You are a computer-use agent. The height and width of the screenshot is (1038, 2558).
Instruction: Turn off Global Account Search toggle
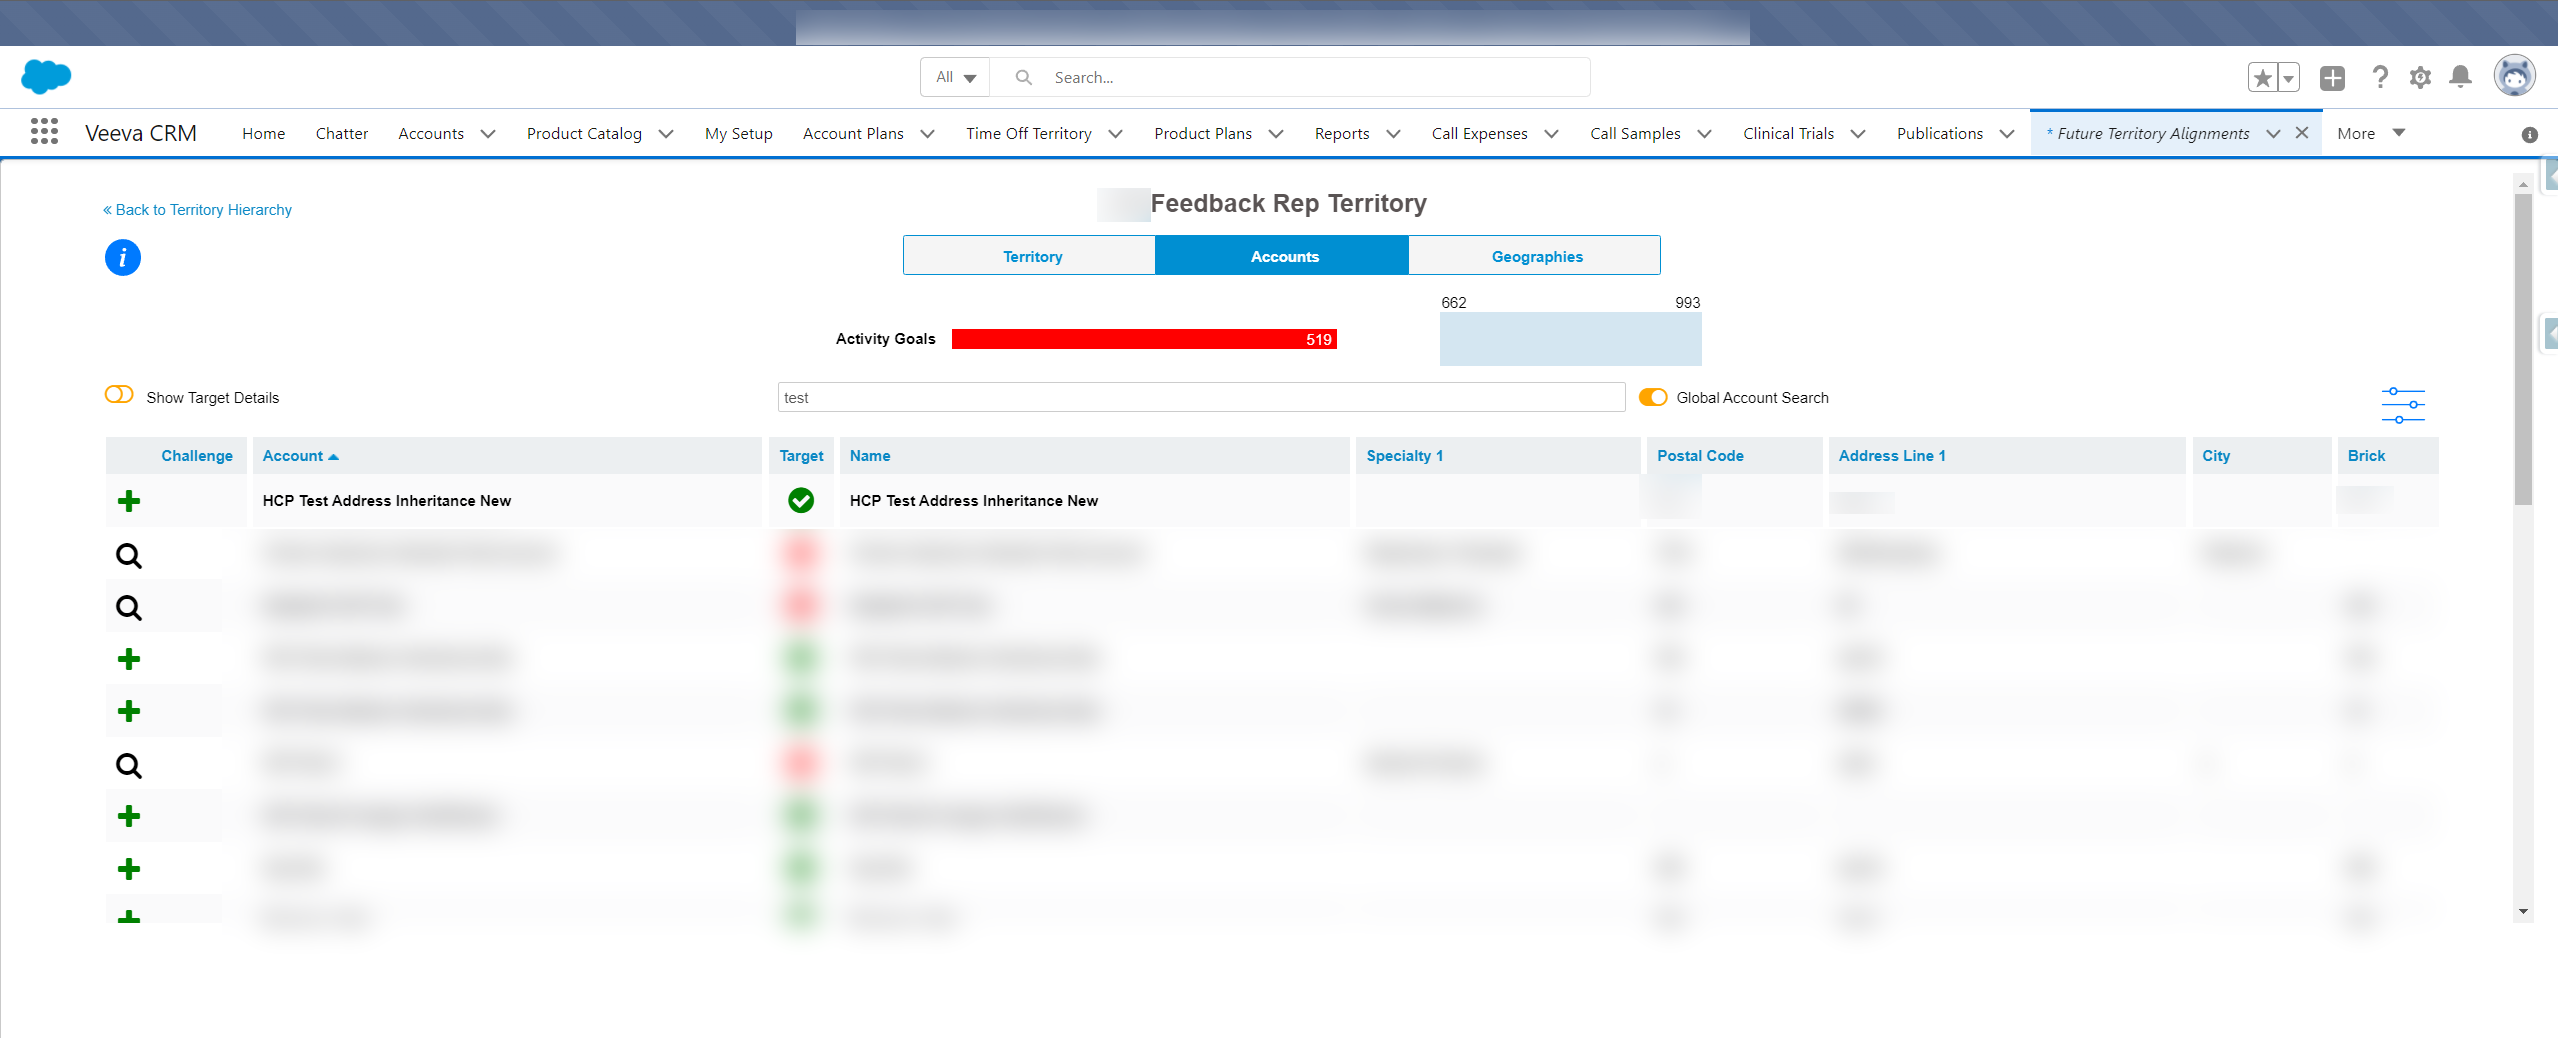point(1652,397)
